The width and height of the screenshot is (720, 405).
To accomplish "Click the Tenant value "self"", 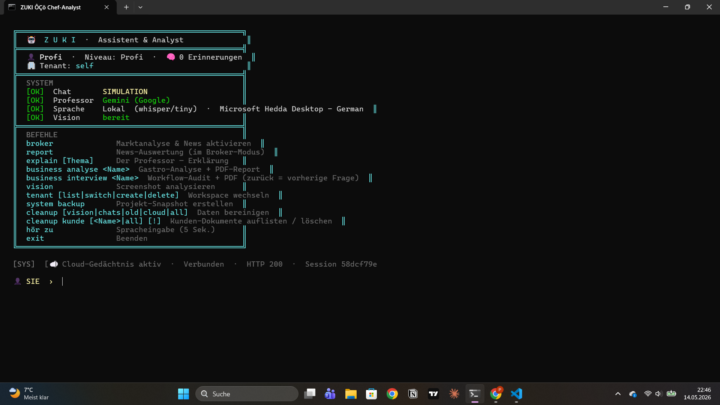I will [x=84, y=66].
